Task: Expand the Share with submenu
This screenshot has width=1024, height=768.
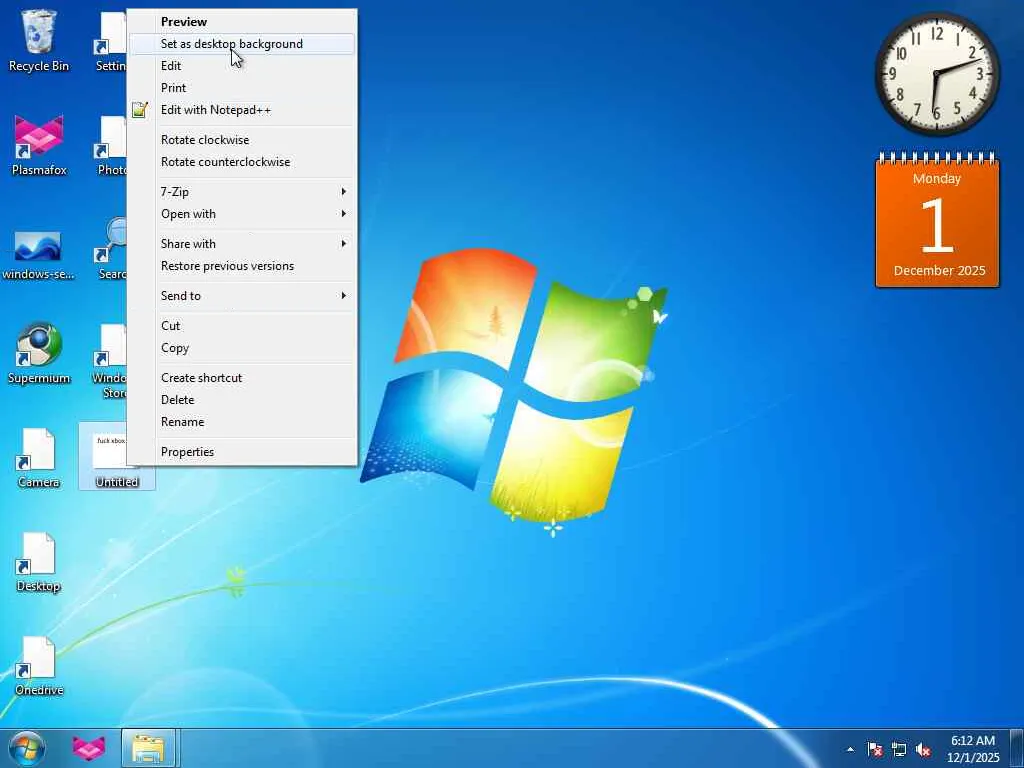Action: coord(242,244)
